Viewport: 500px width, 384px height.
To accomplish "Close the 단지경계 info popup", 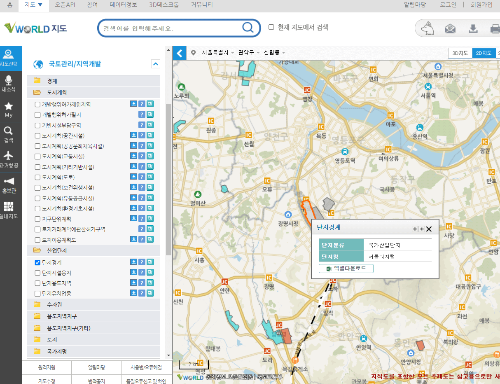I will click(x=429, y=229).
